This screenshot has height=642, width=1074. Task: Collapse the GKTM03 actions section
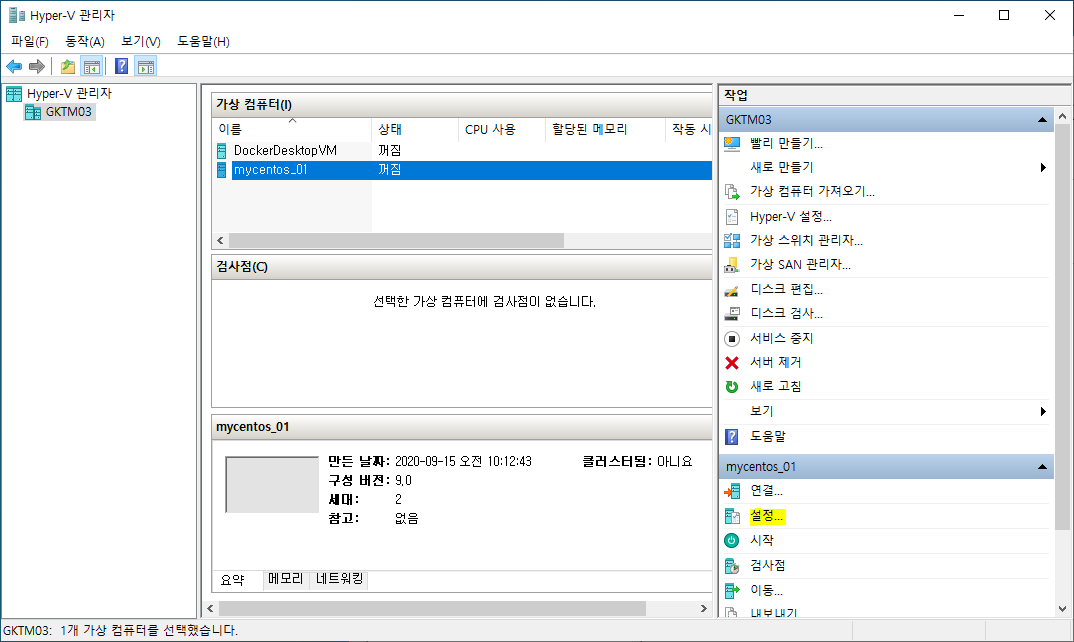point(1042,120)
